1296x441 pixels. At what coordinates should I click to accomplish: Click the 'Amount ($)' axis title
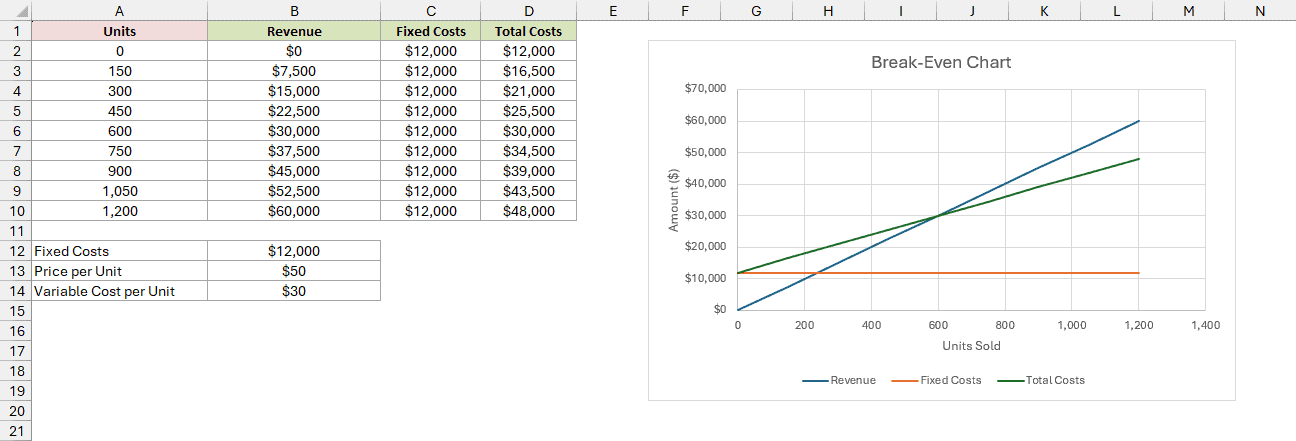(673, 198)
